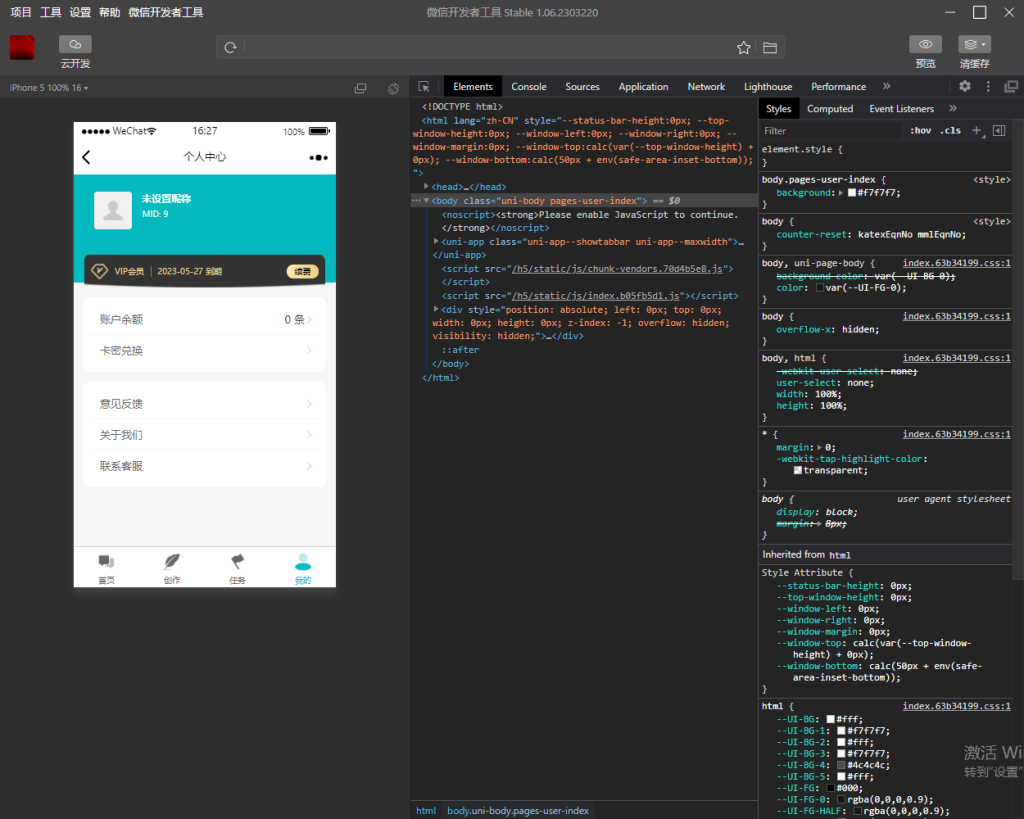1024x819 pixels.
Task: Open index.b05fb5d1.js script link
Action: pyautogui.click(x=596, y=296)
